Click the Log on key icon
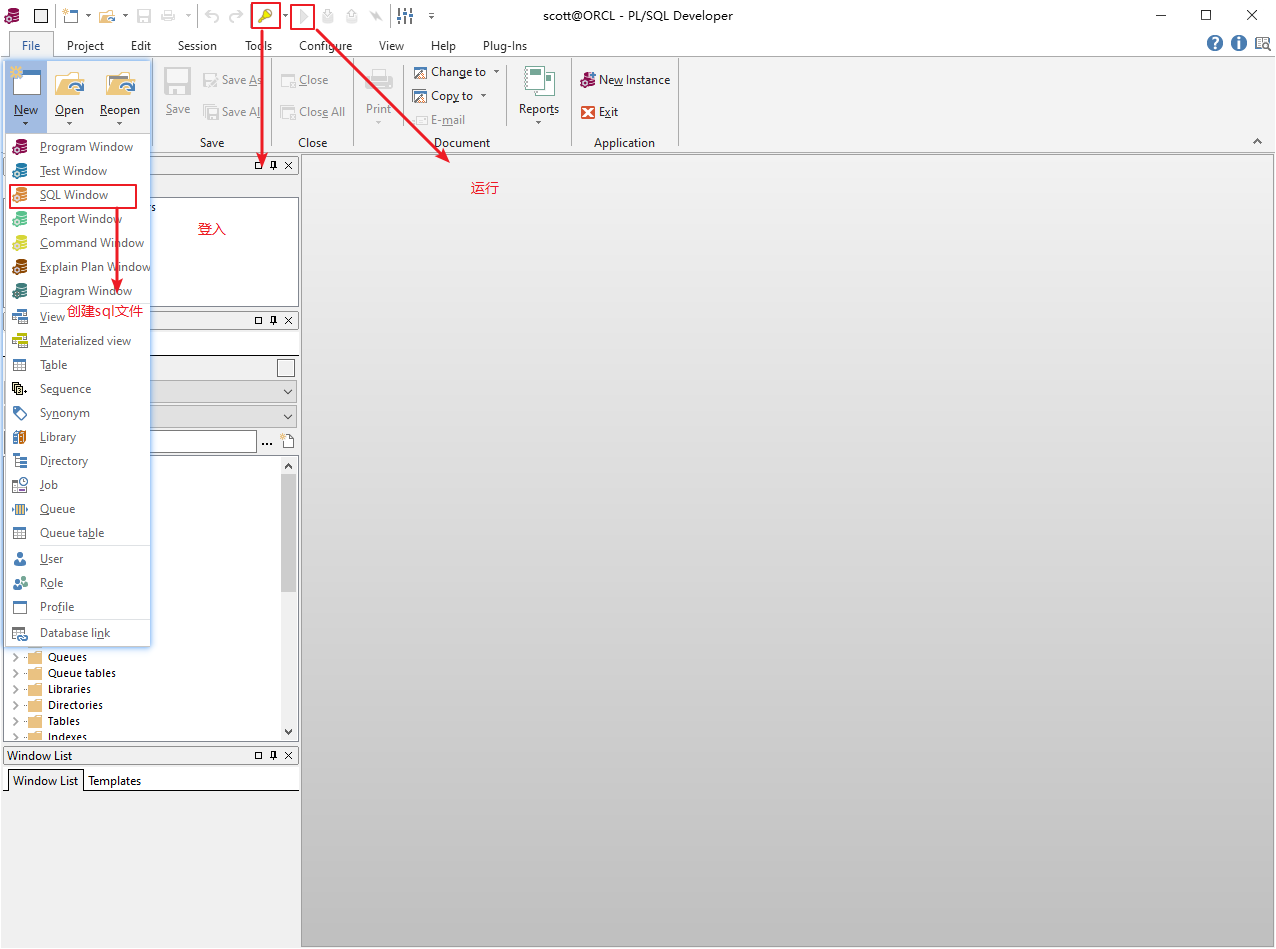The height and width of the screenshot is (949, 1276). [264, 16]
